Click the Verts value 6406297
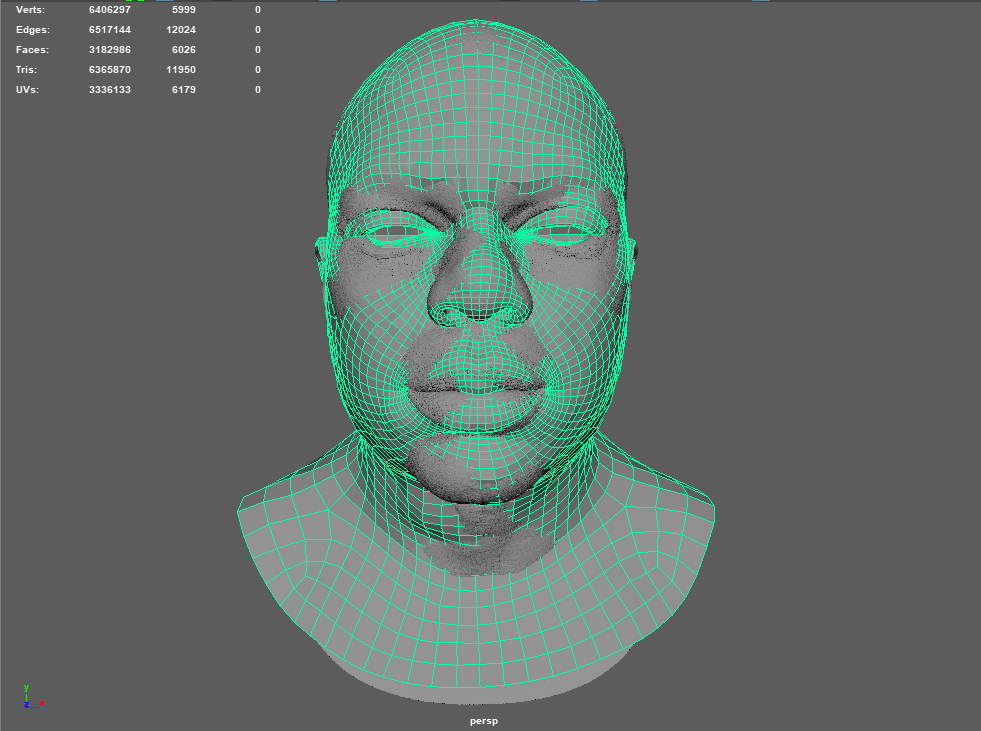 pos(109,10)
